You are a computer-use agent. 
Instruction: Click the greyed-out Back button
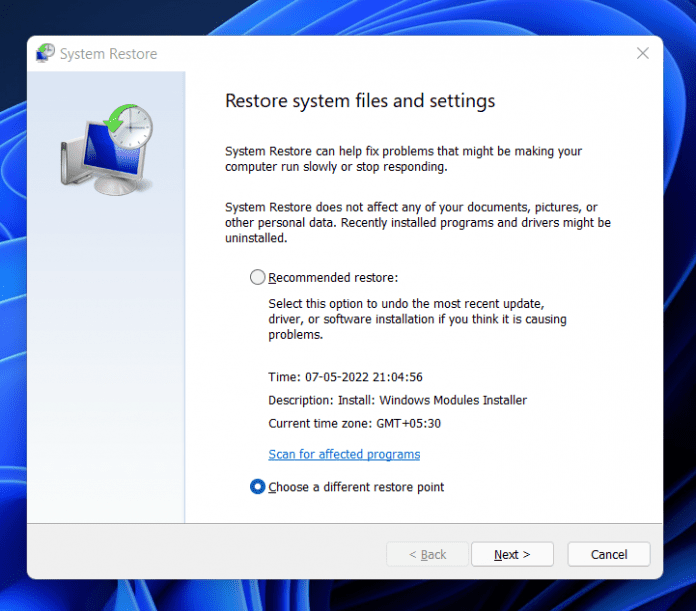pos(428,554)
